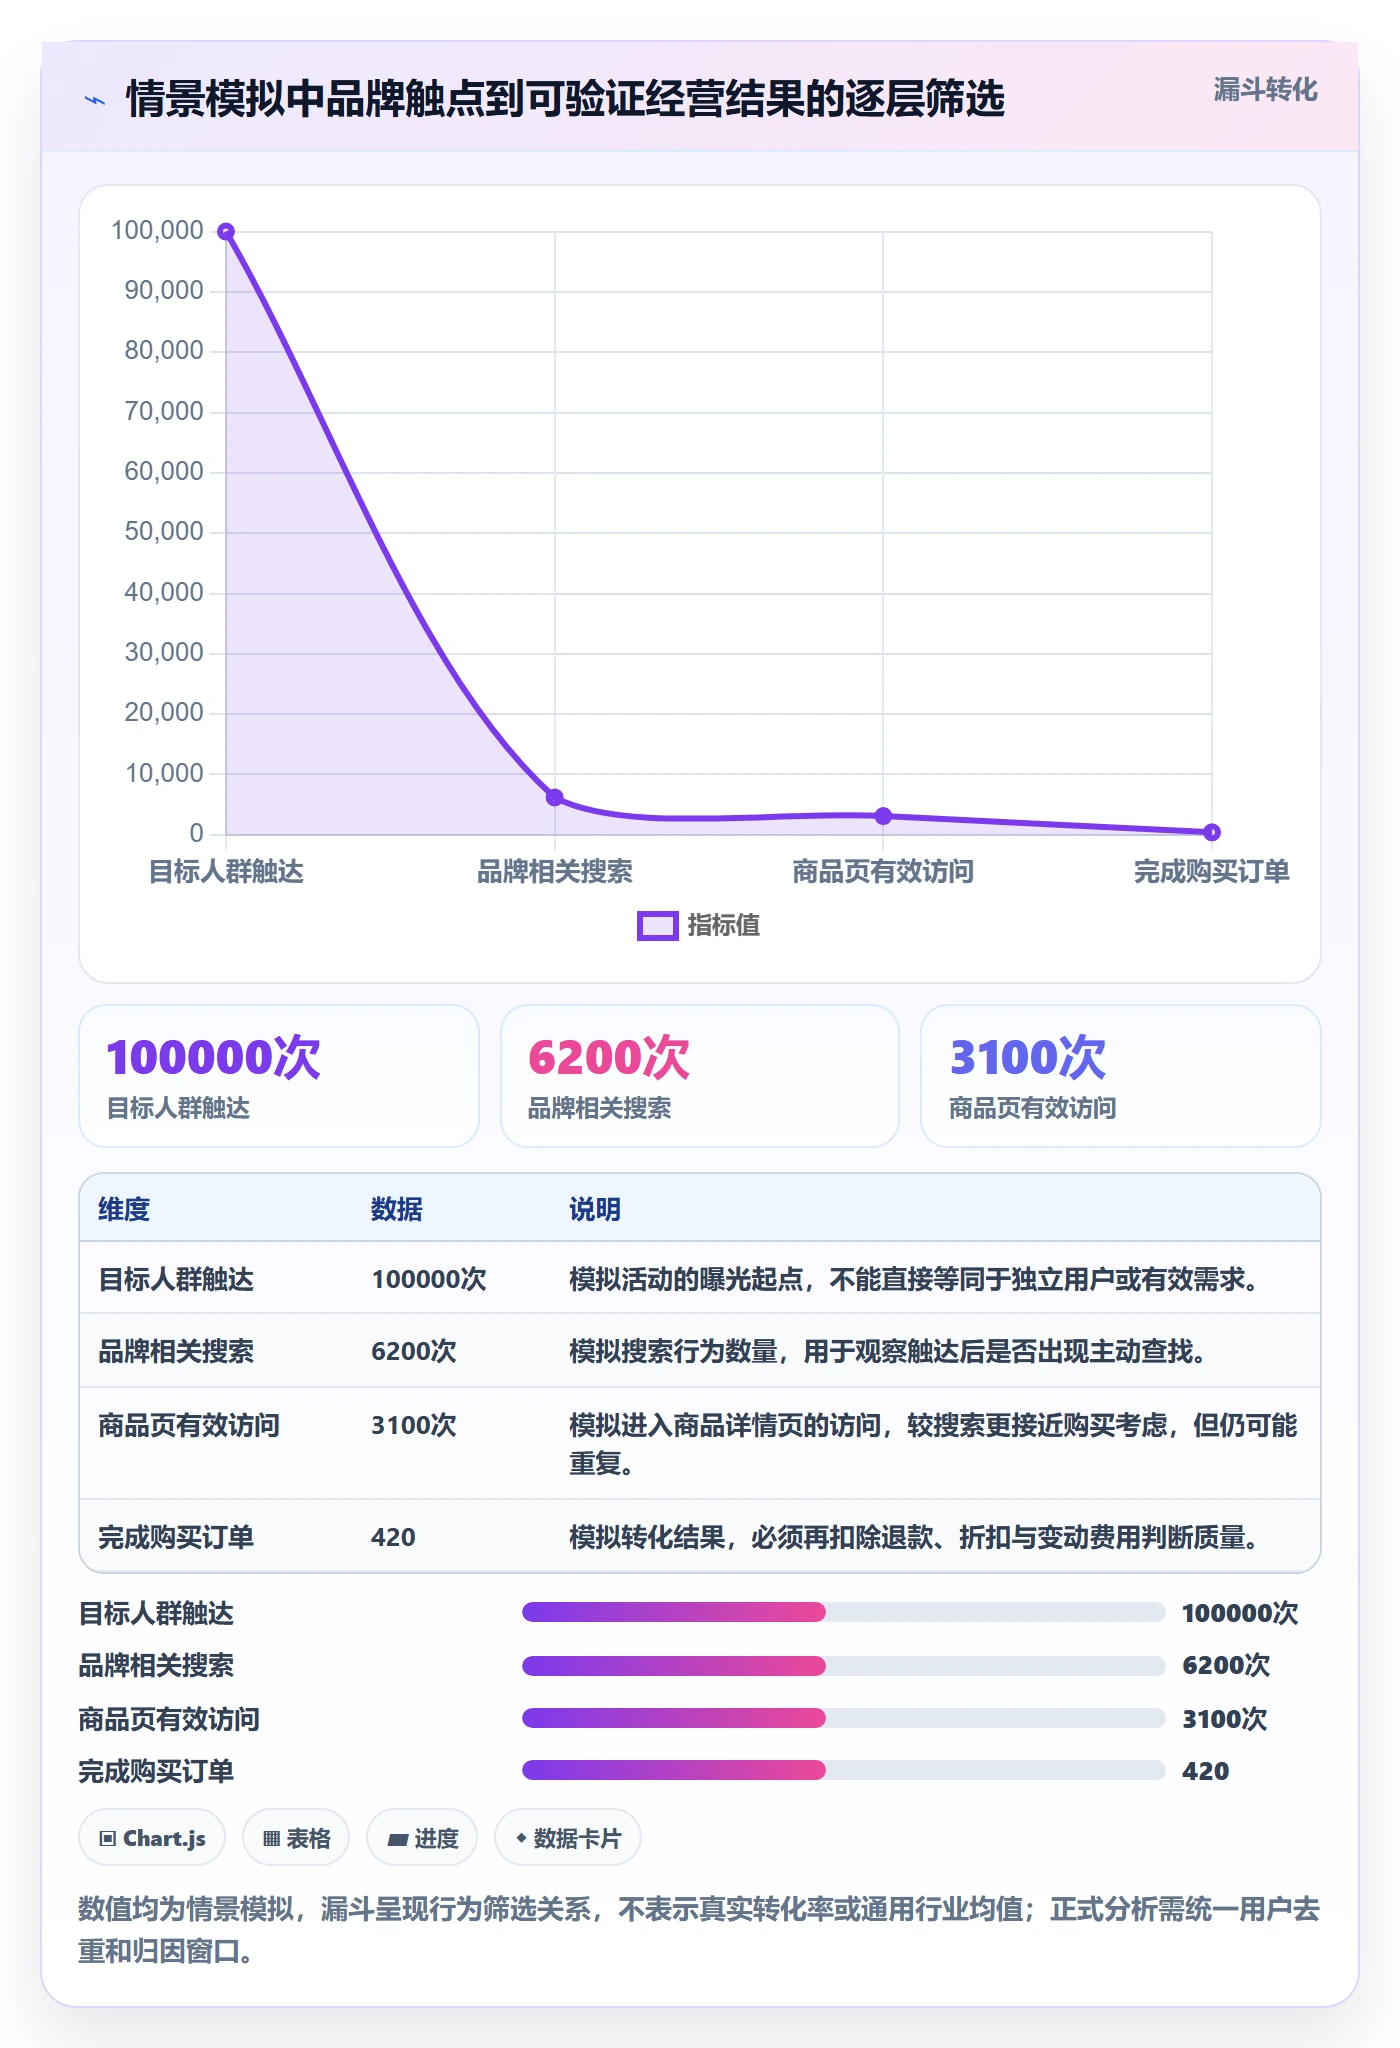Image resolution: width=1400 pixels, height=2048 pixels.
Task: Click the progress bar for 品牌相关搜索
Action: coord(844,1666)
